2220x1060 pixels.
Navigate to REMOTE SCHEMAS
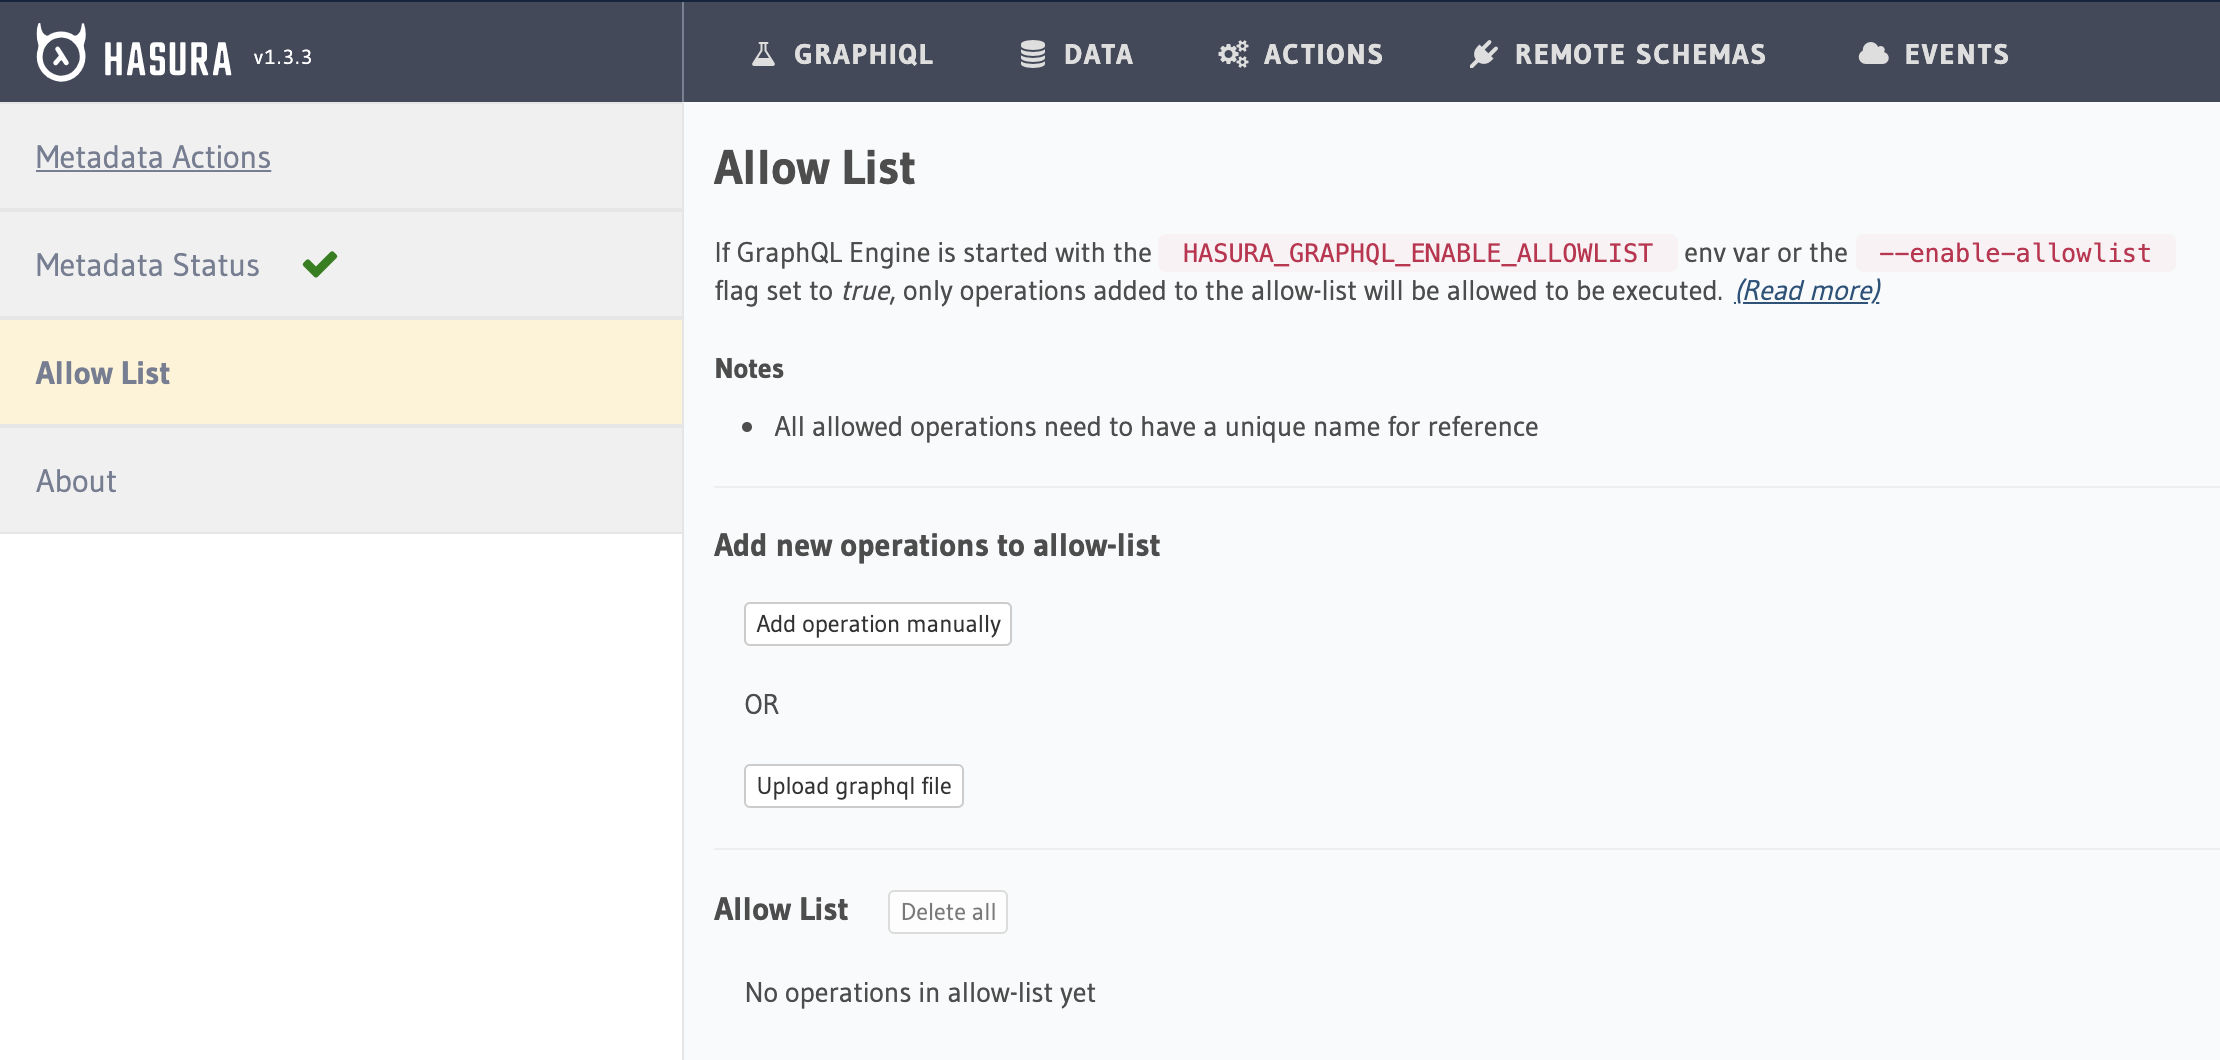pos(1640,53)
